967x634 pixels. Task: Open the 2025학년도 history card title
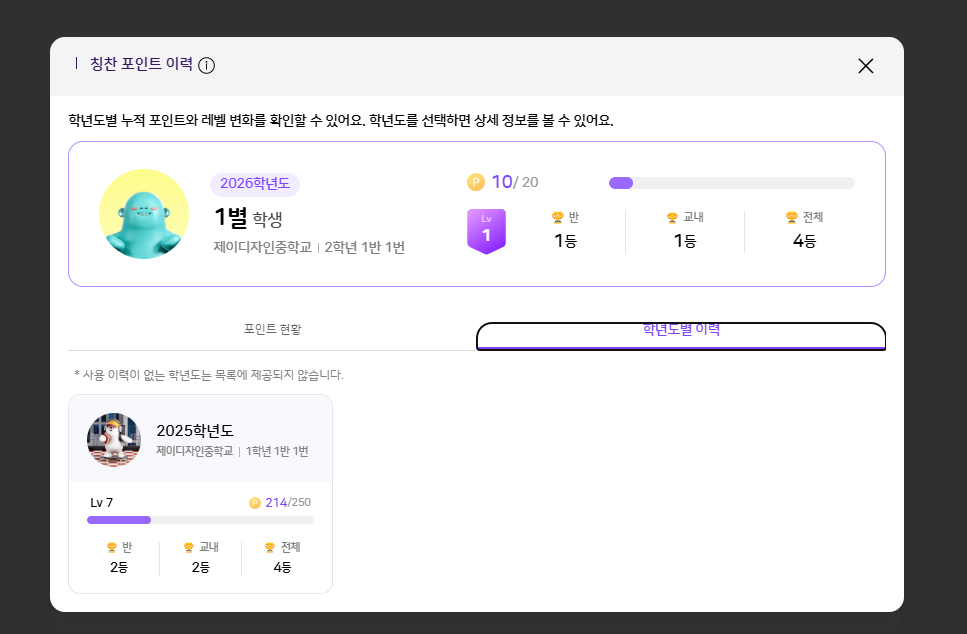pyautogui.click(x=195, y=430)
